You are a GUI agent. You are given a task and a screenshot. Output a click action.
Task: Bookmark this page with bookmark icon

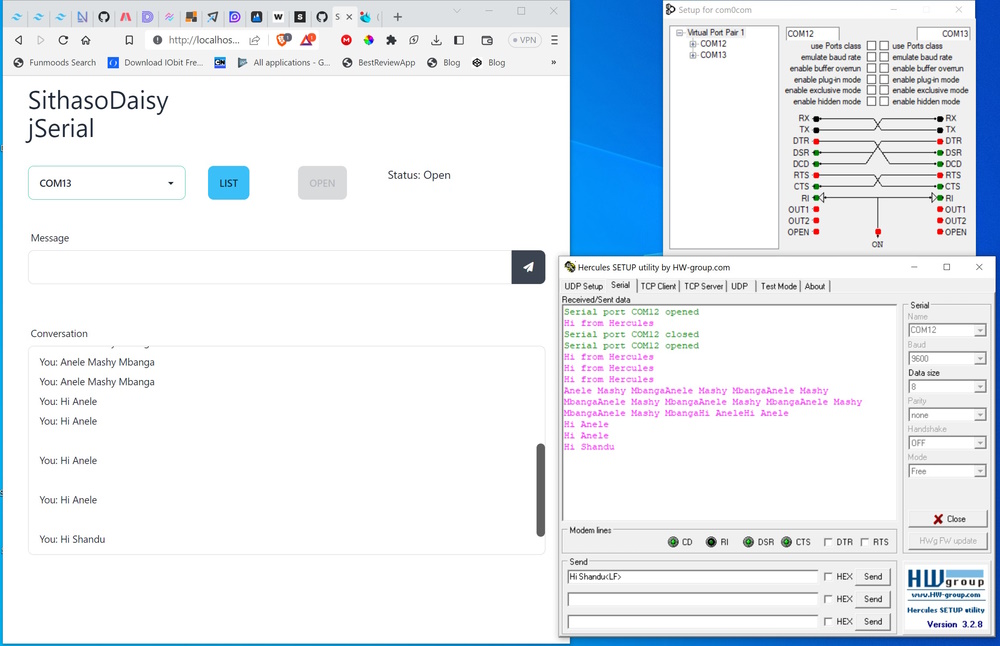[129, 40]
